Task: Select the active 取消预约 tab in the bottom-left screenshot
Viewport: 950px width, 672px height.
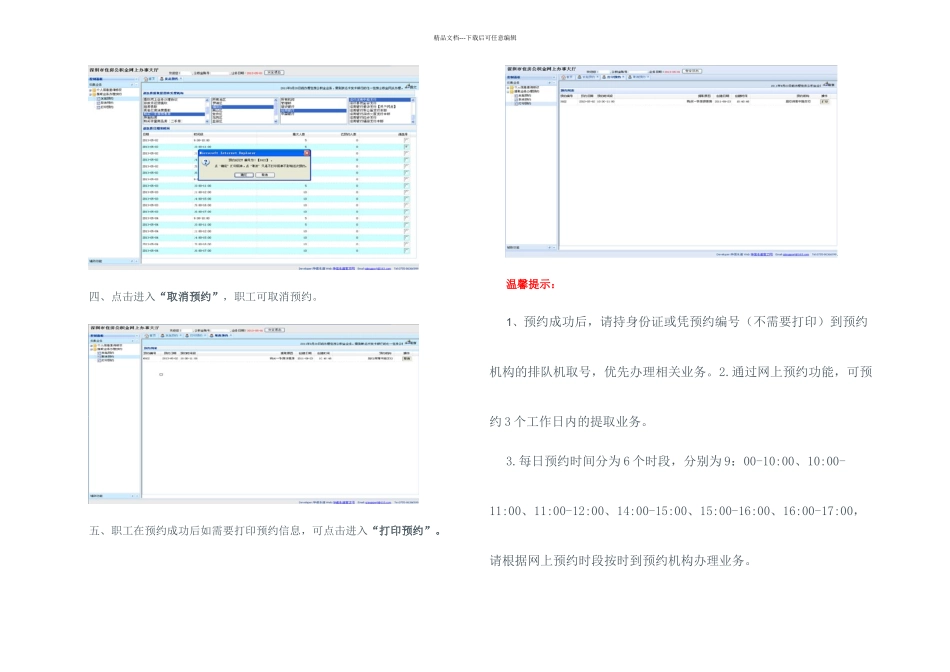Action: [x=221, y=335]
